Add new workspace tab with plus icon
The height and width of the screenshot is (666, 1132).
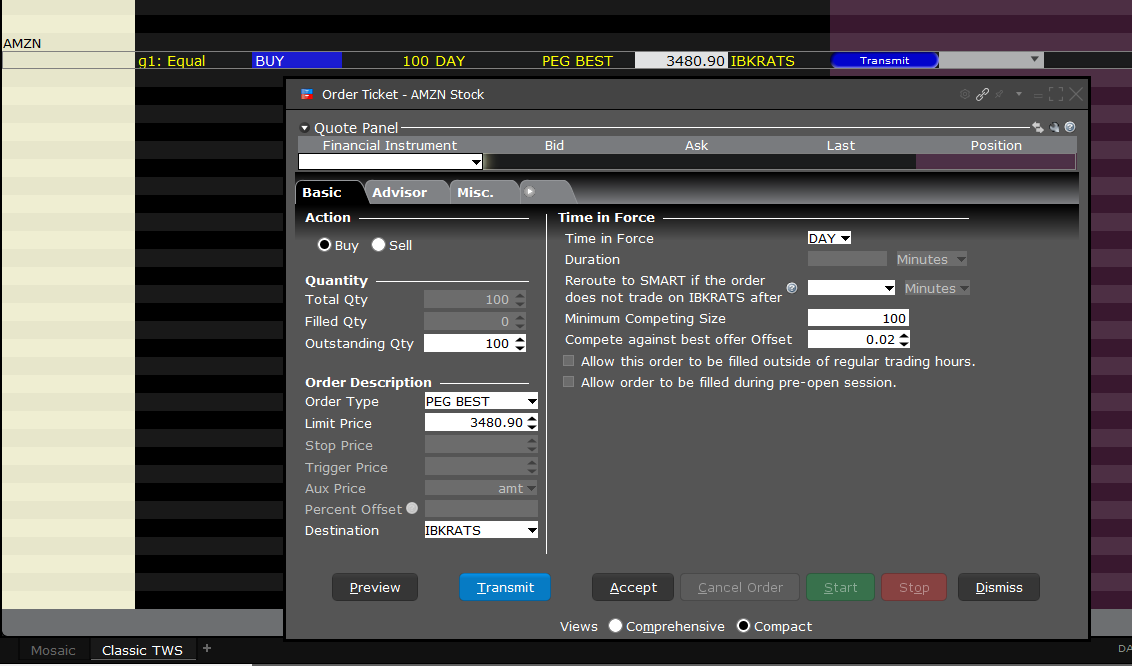tap(206, 648)
